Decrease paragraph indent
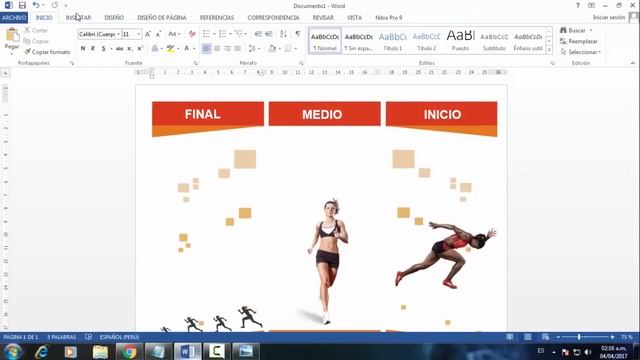640x360 pixels. point(258,34)
